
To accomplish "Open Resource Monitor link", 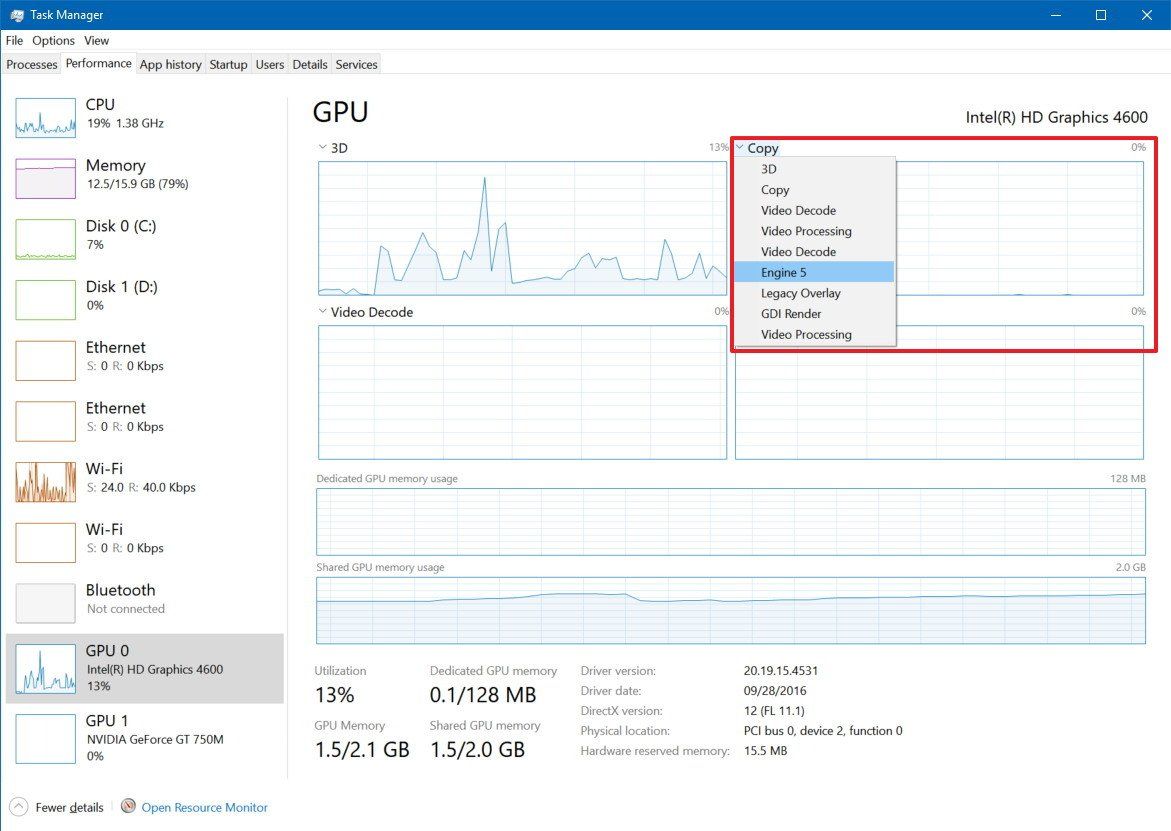I will tap(204, 807).
